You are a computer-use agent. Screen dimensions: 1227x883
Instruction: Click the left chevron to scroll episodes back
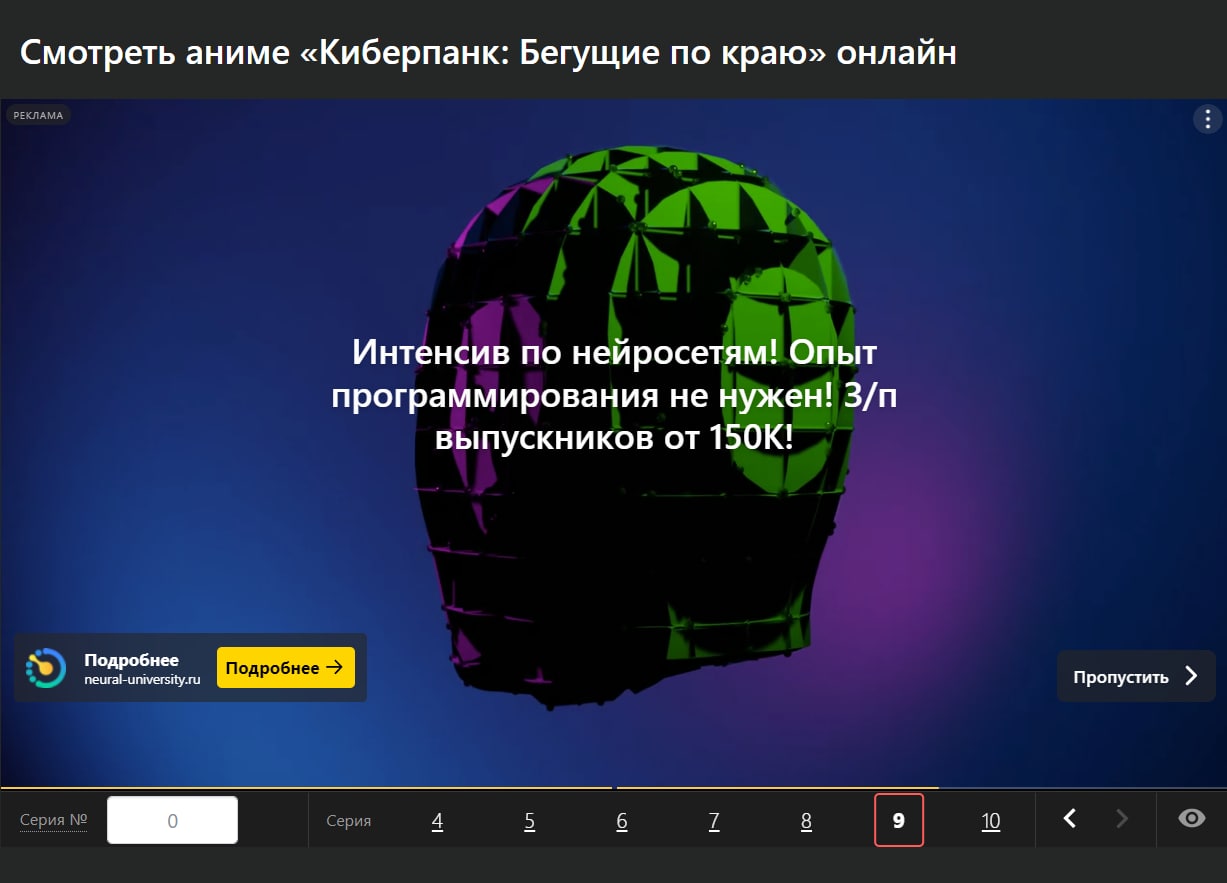[x=1069, y=818]
